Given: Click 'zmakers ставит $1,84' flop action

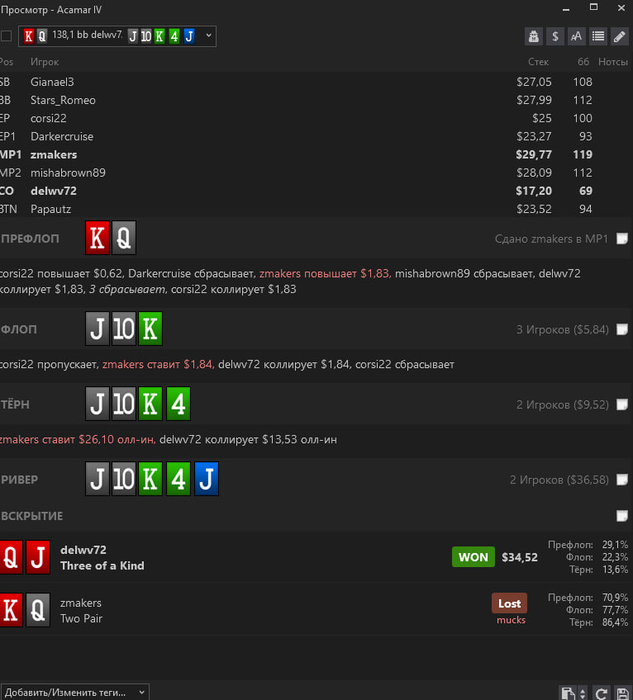Looking at the screenshot, I should tap(158, 364).
